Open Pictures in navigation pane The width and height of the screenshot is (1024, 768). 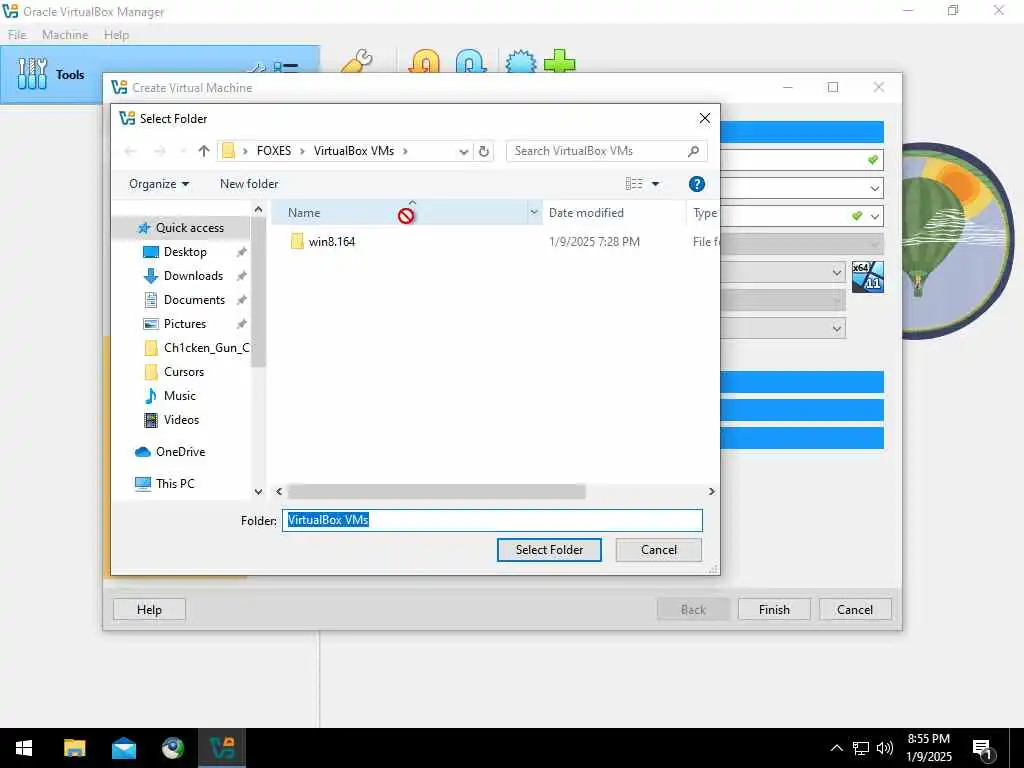(x=184, y=324)
